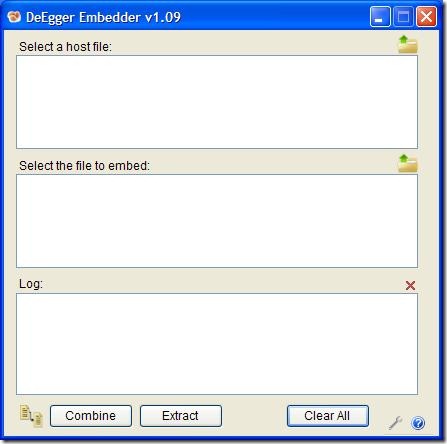Screen dimensions: 447x444
Task: Click the documents icon beside Combine
Action: tap(31, 416)
